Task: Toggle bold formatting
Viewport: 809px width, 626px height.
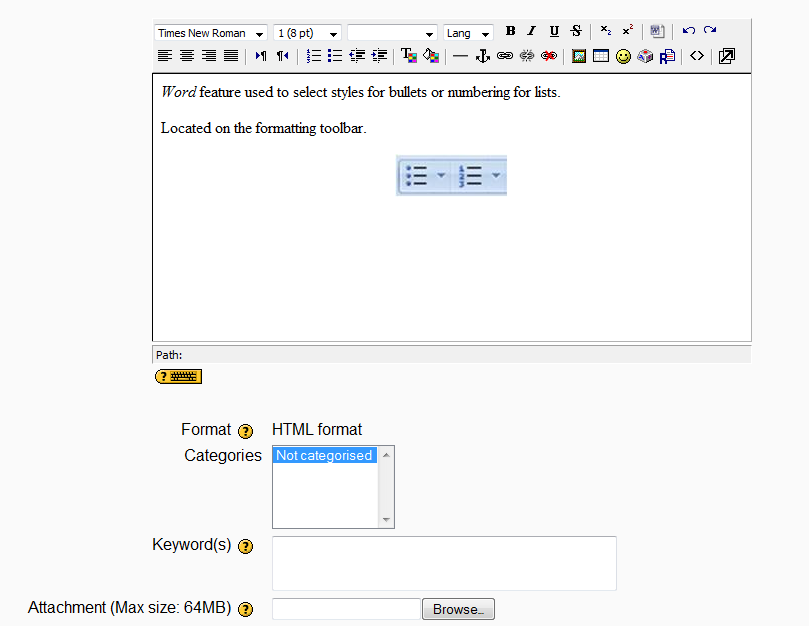Action: [510, 31]
